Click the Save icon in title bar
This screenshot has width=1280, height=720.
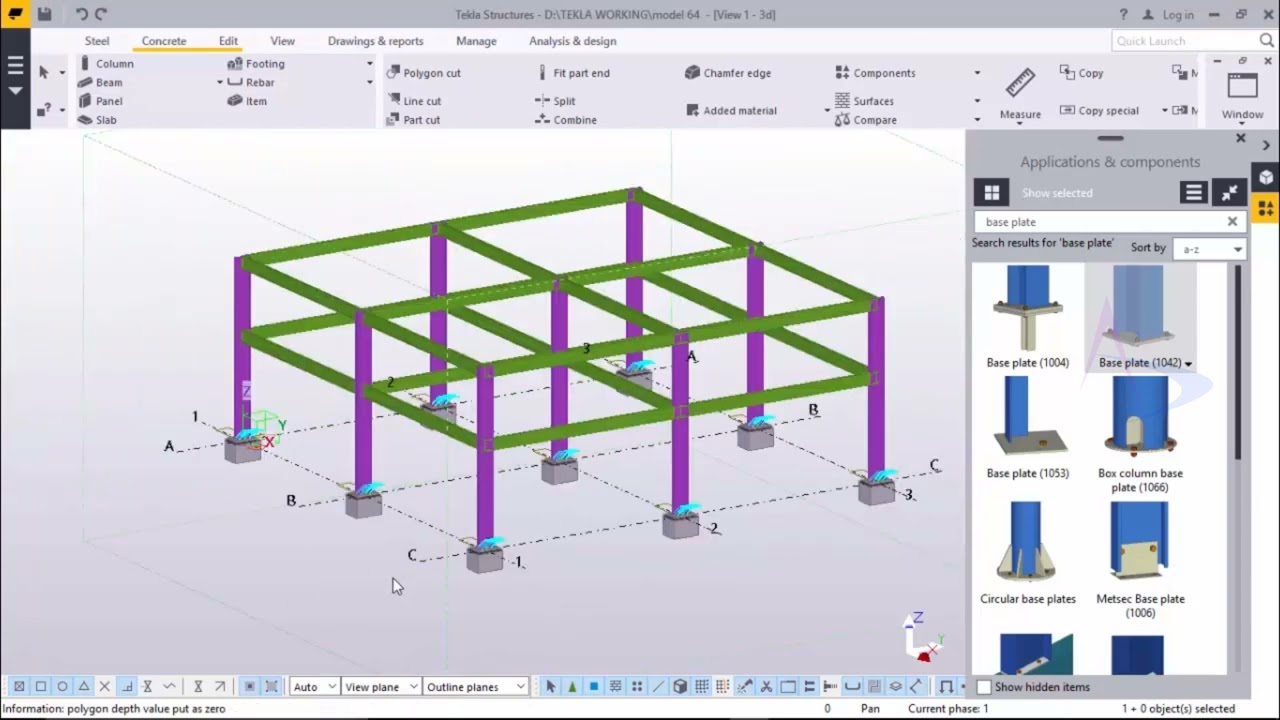click(45, 14)
